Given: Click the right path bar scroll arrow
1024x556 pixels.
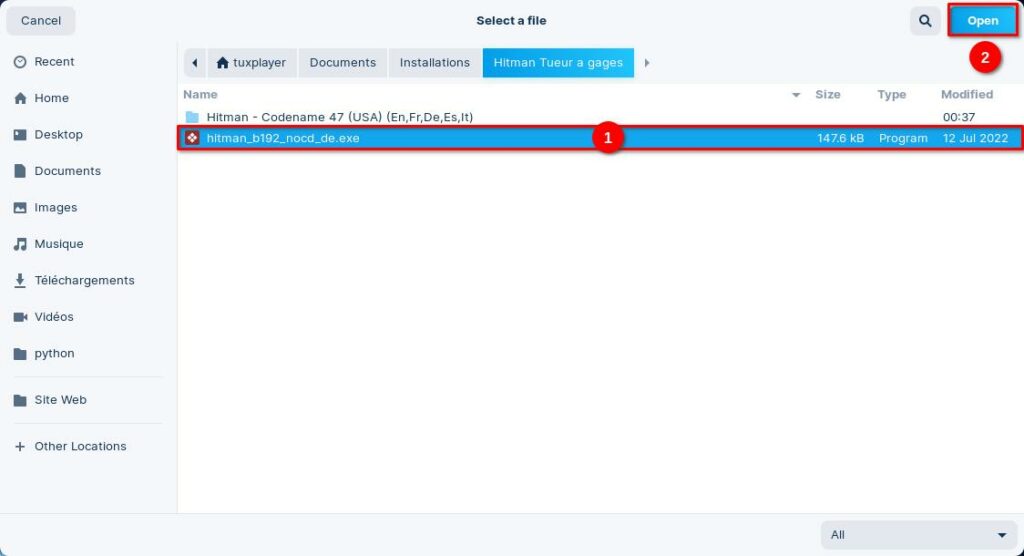Looking at the screenshot, I should pyautogui.click(x=647, y=63).
